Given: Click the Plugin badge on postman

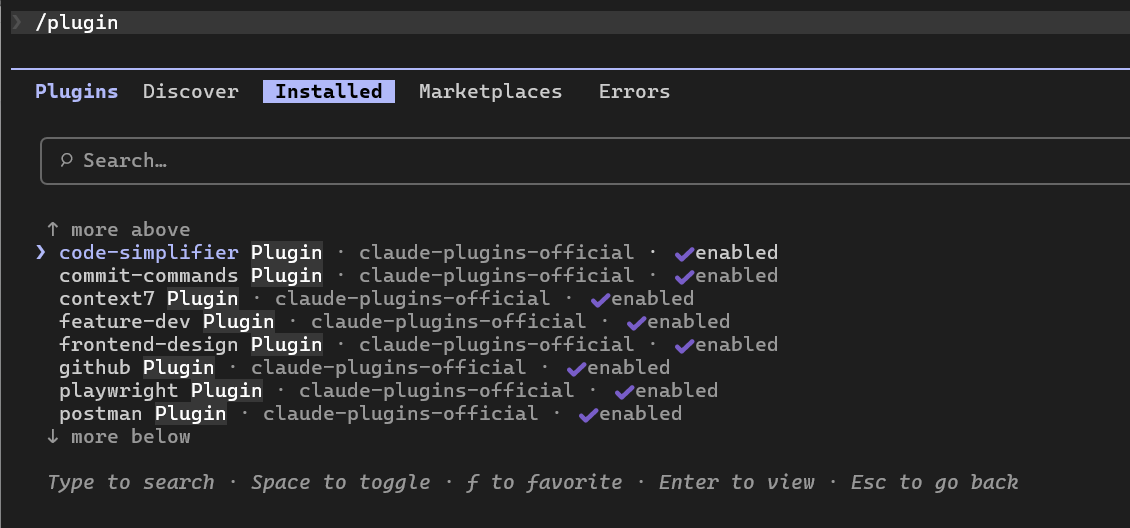Looking at the screenshot, I should [190, 413].
